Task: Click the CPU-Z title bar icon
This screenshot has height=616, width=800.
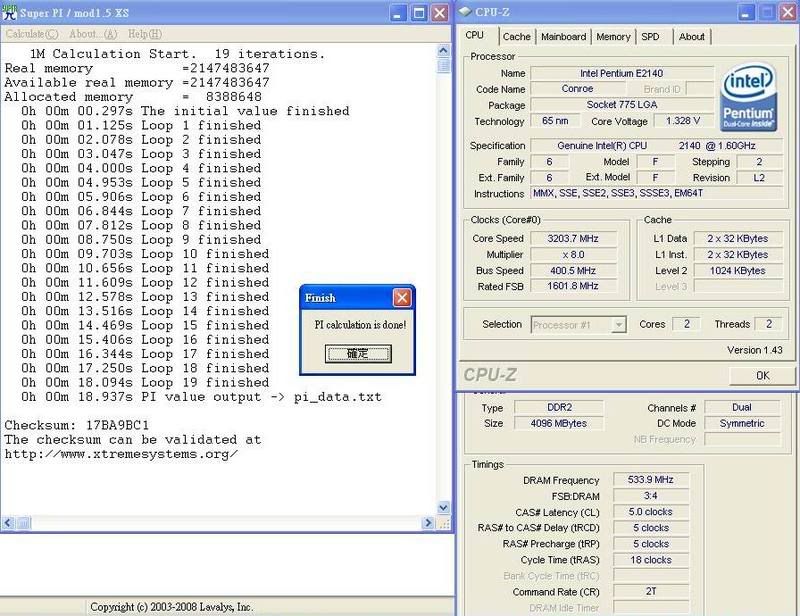Action: tap(465, 12)
